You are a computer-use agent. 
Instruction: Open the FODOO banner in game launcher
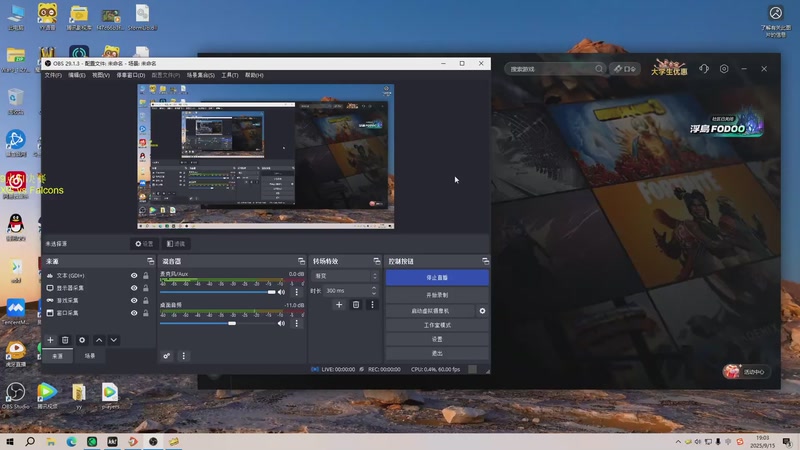point(726,126)
